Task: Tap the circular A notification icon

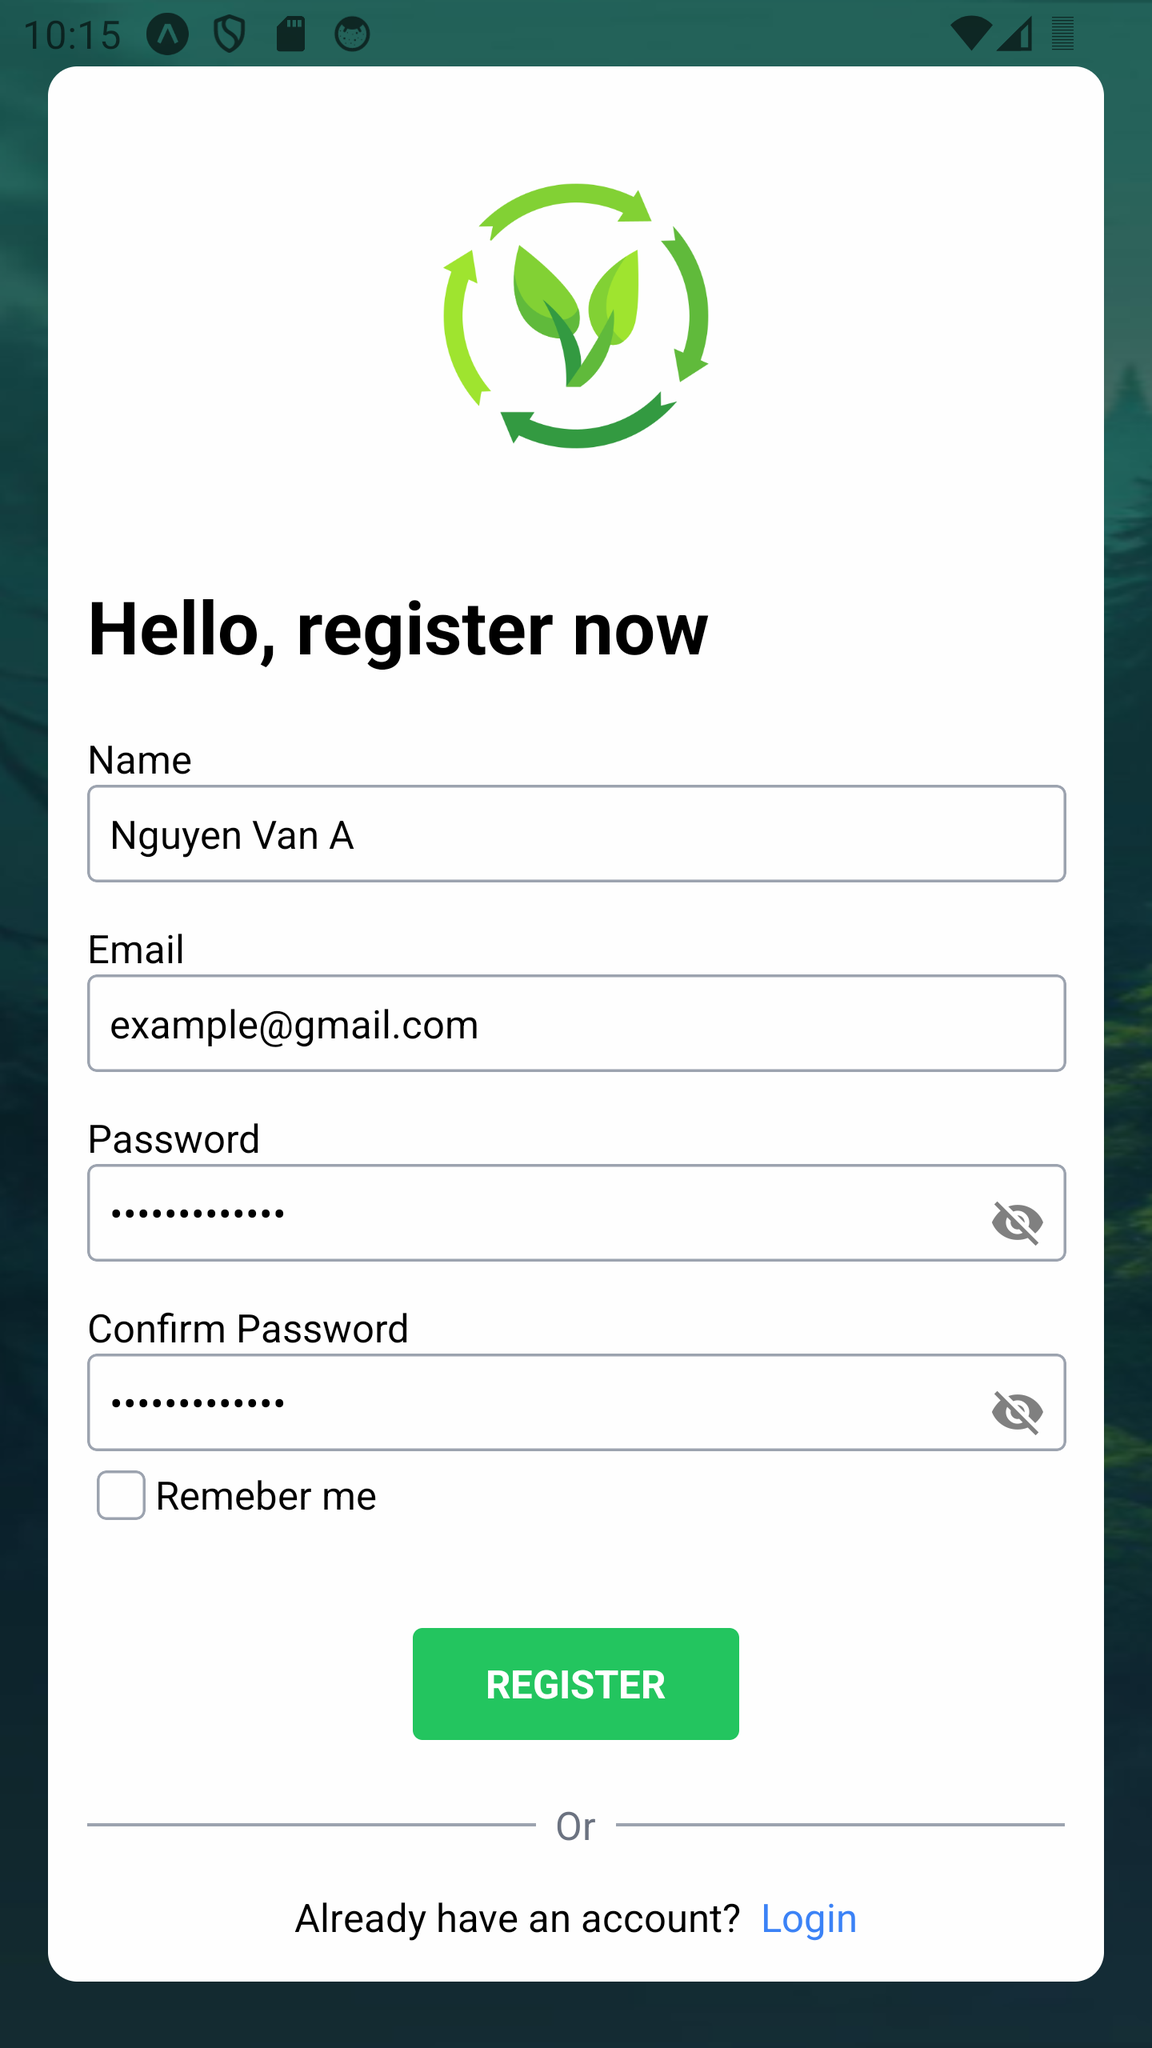Action: (x=168, y=34)
